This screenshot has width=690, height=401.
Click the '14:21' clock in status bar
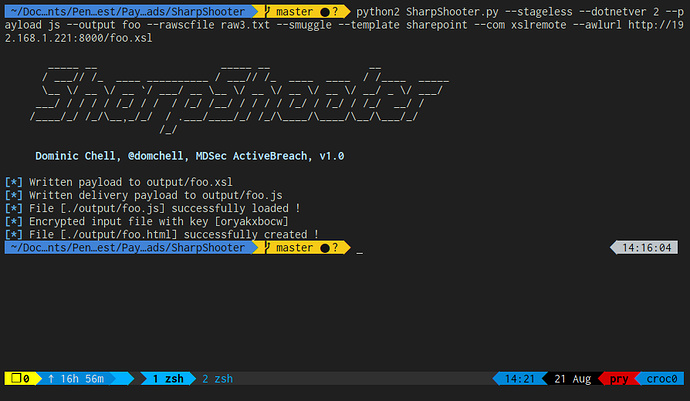click(520, 379)
